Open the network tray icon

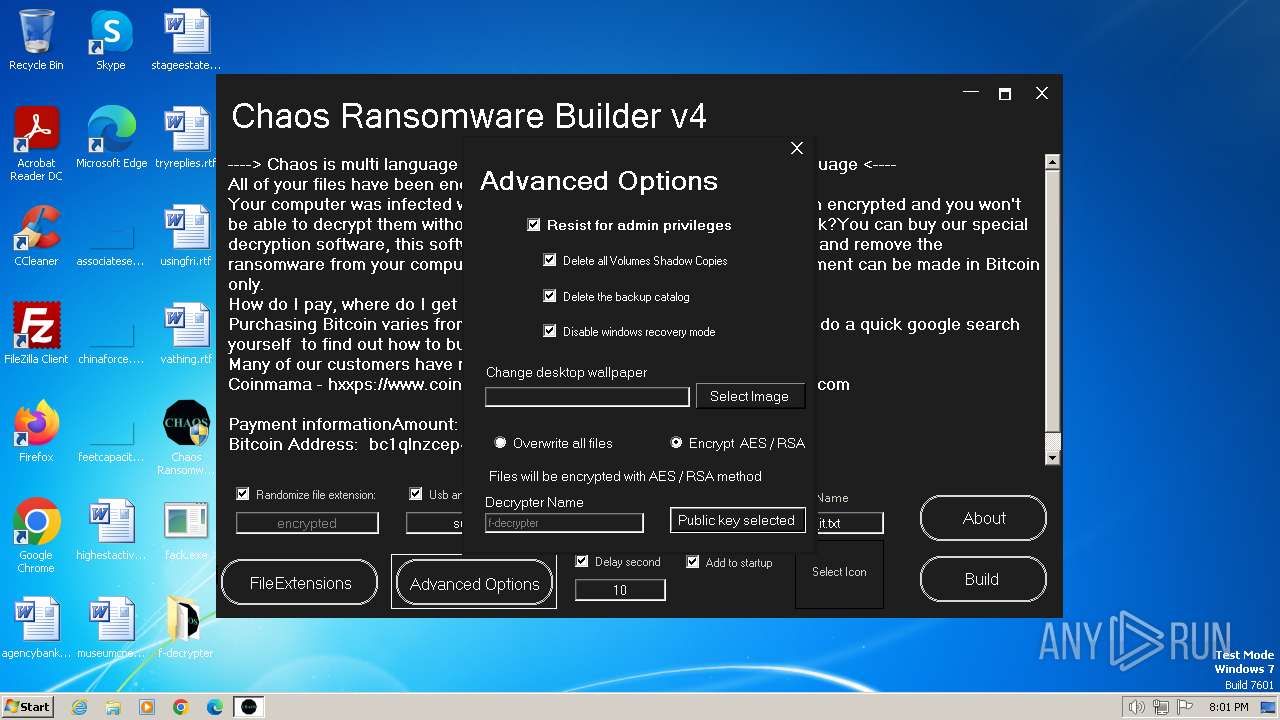coord(1161,707)
